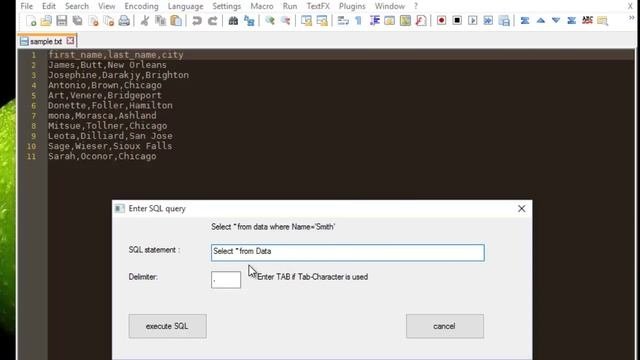
Task: Click the Open file toolbar icon
Action: [x=46, y=20]
